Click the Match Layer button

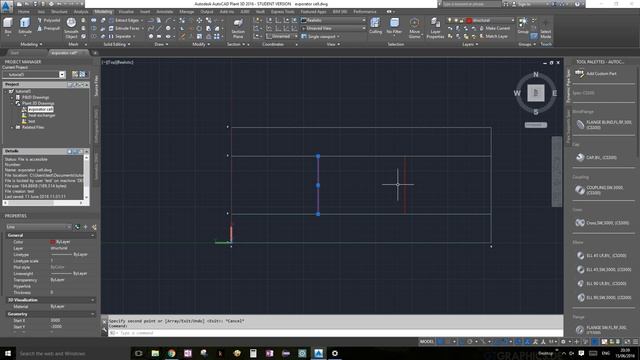click(493, 36)
